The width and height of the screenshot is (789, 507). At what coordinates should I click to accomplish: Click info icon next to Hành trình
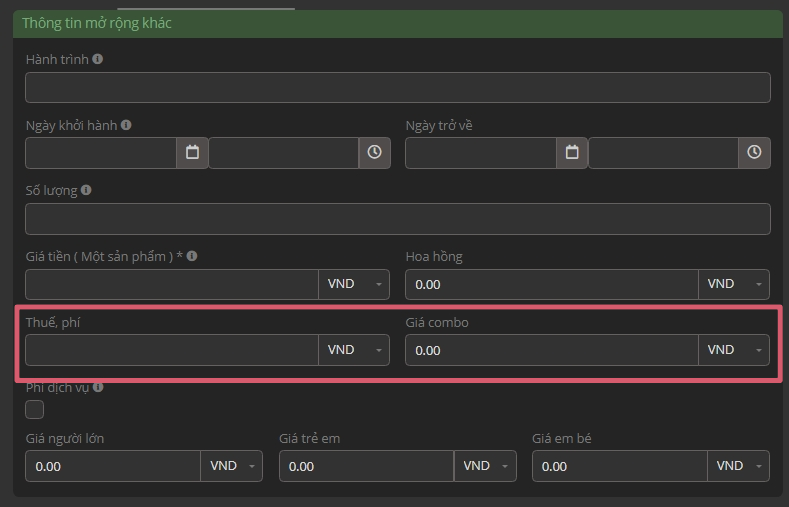pos(97,59)
